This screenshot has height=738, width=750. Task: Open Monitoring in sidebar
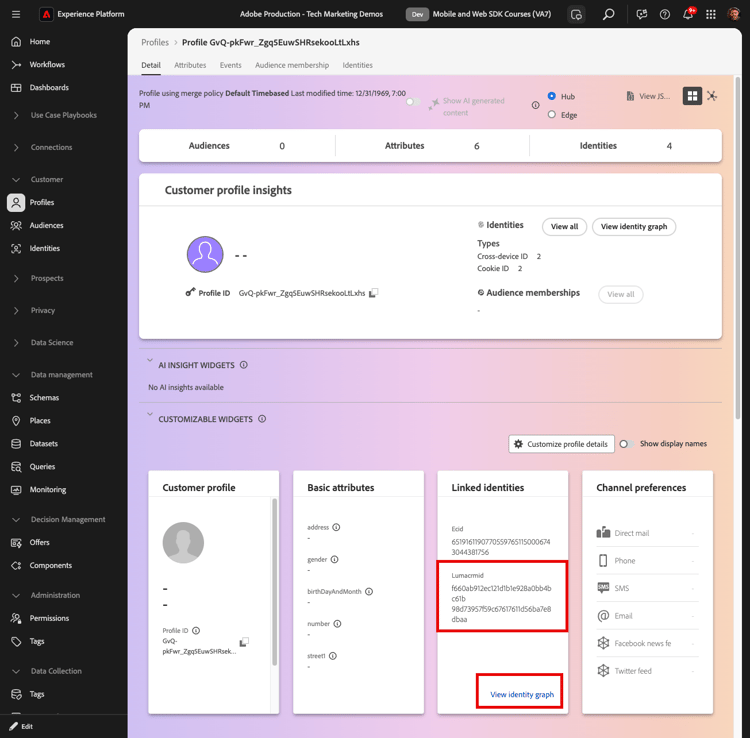point(48,489)
